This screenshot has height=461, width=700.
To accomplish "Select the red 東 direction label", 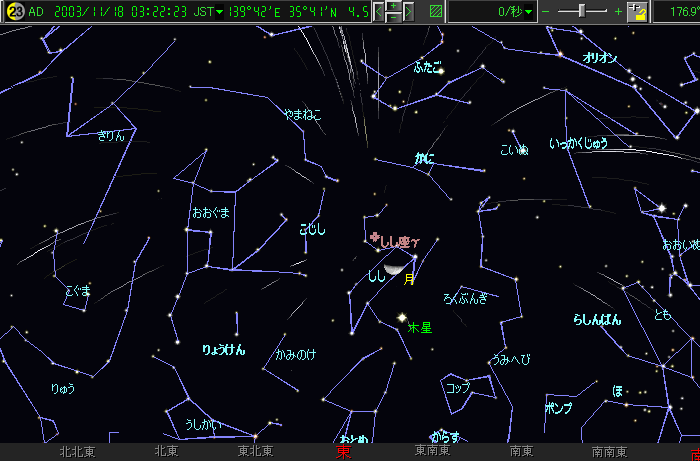I will (x=343, y=452).
